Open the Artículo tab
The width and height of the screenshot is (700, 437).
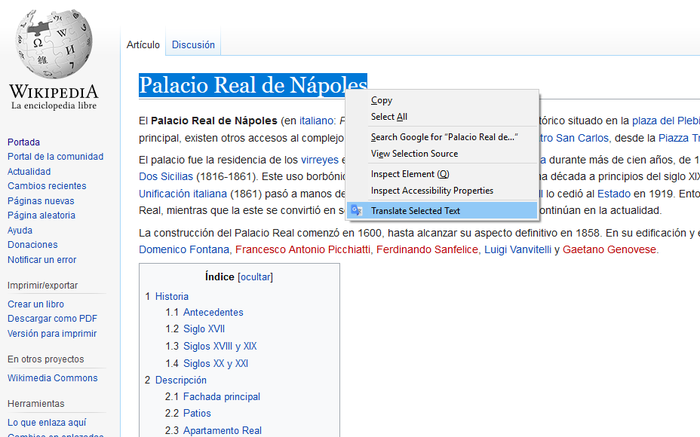[x=143, y=45]
